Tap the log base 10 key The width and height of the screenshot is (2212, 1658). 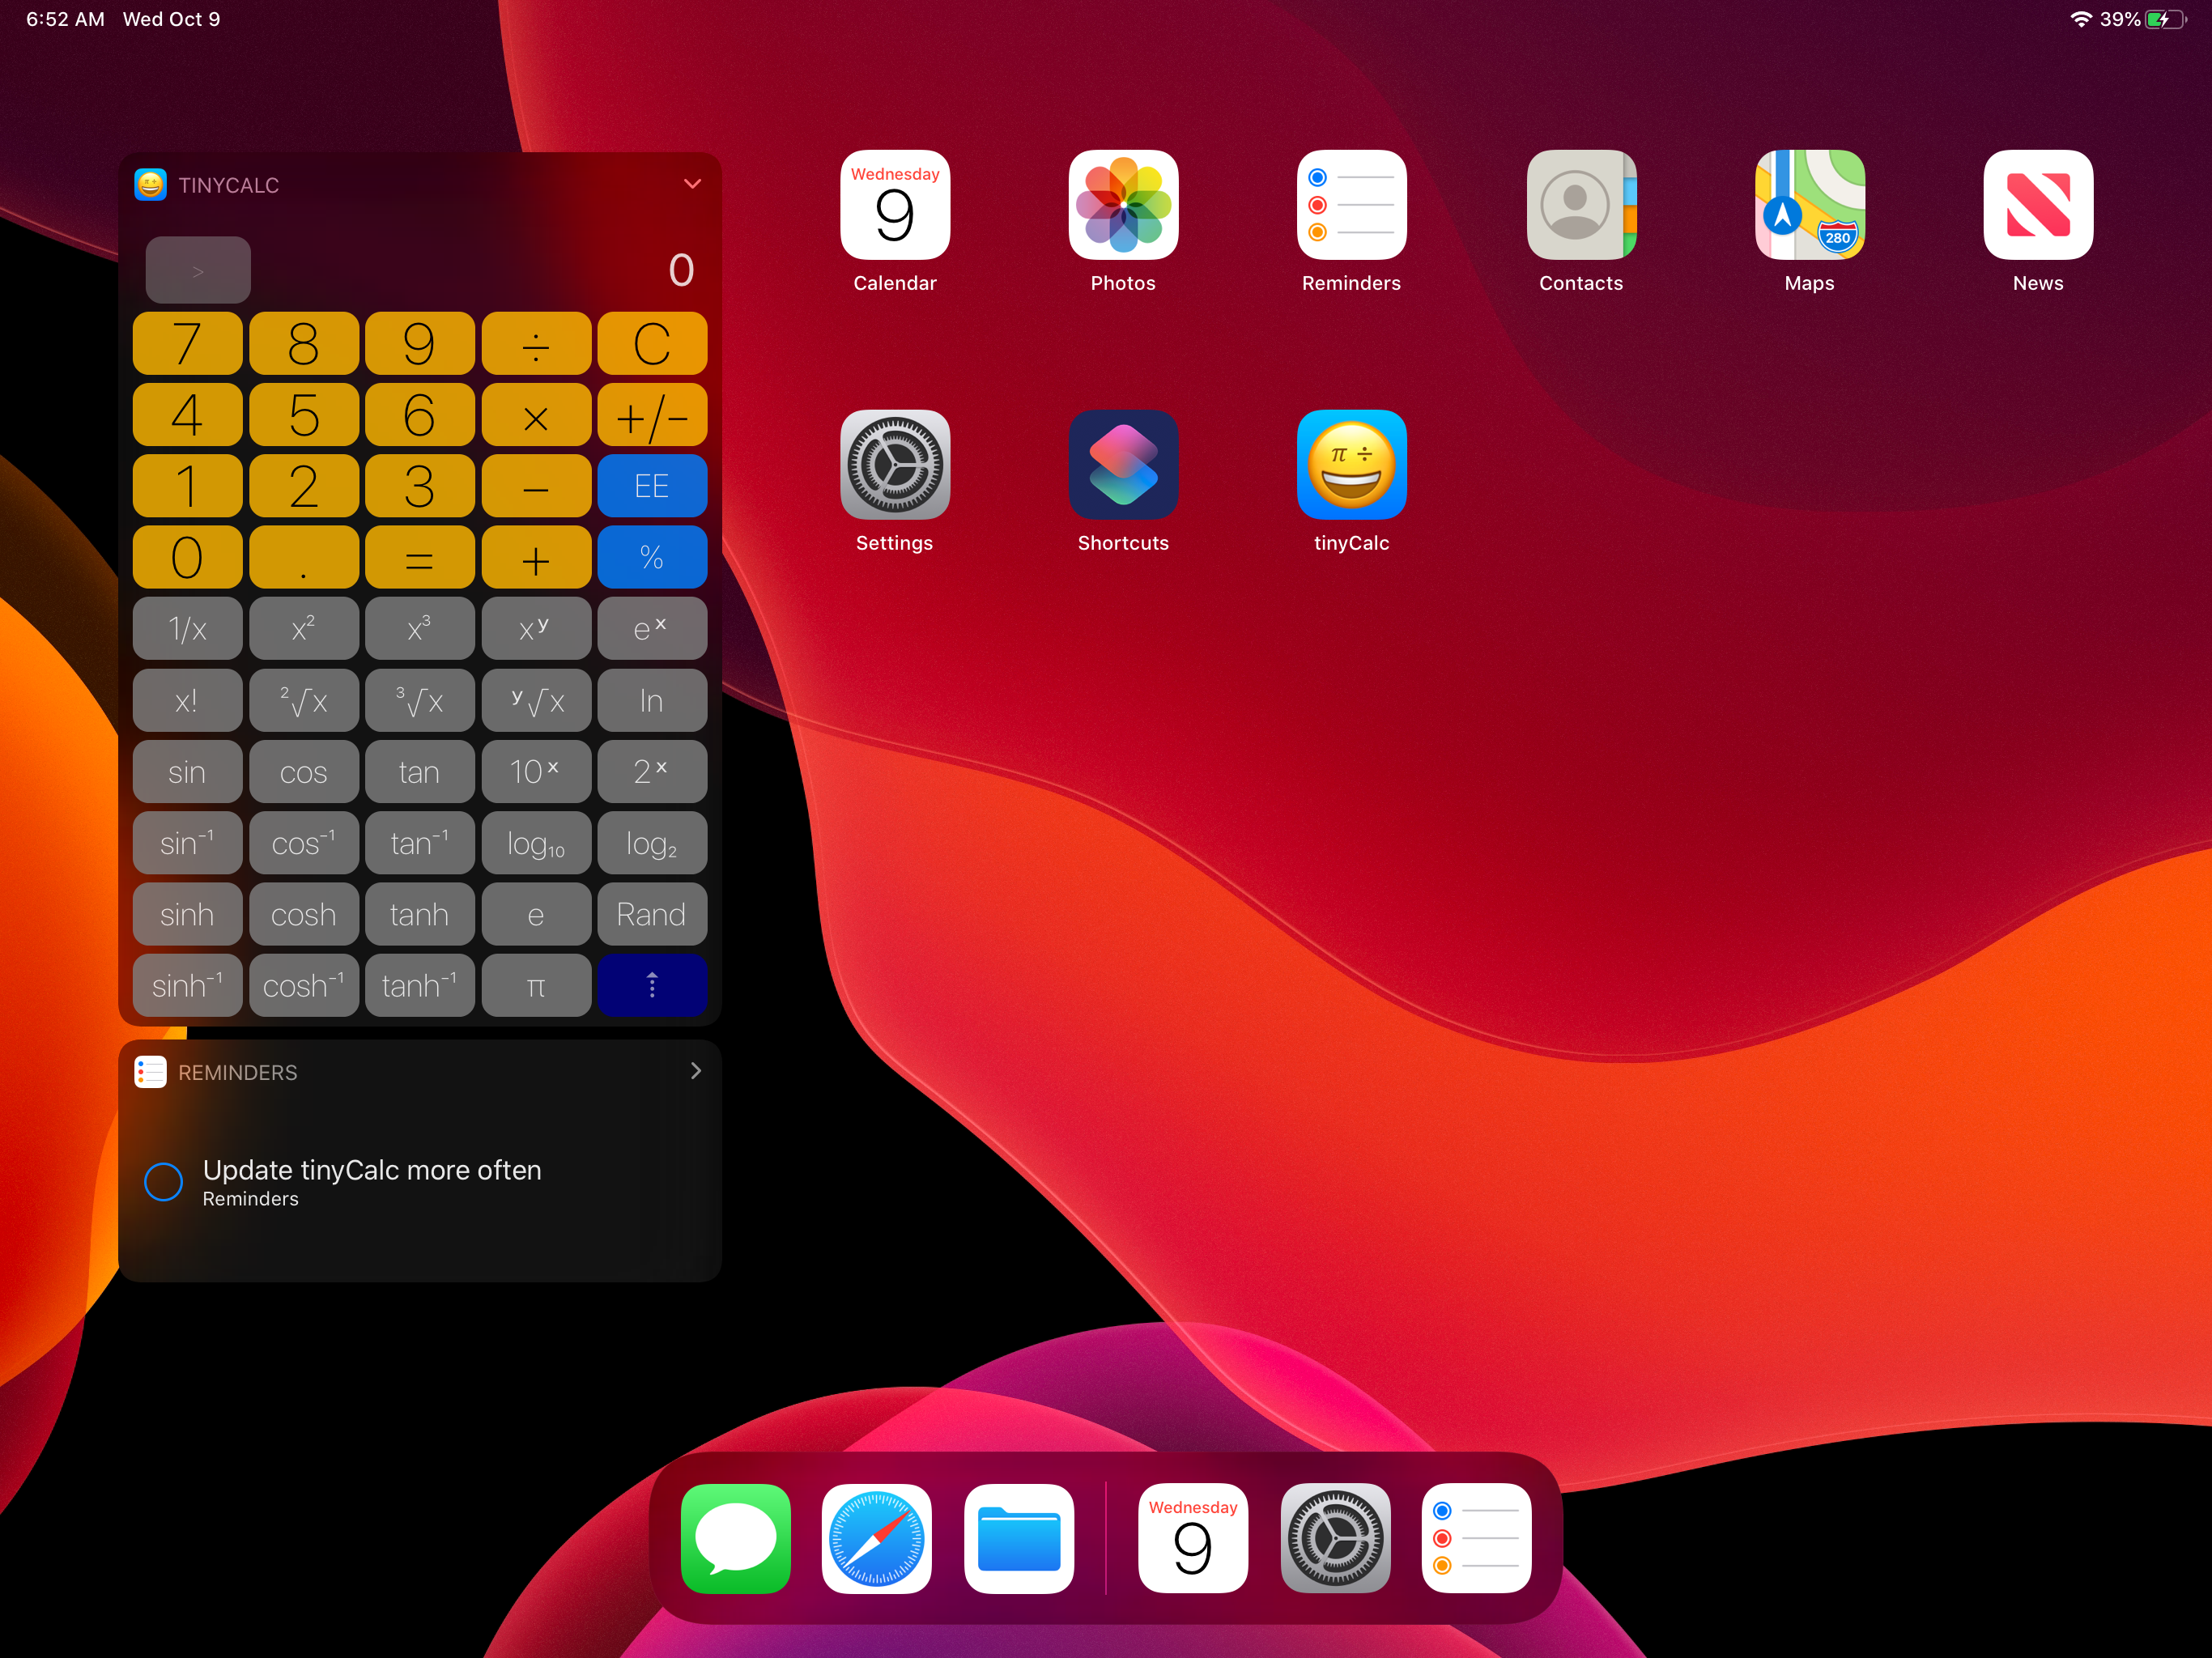click(536, 843)
